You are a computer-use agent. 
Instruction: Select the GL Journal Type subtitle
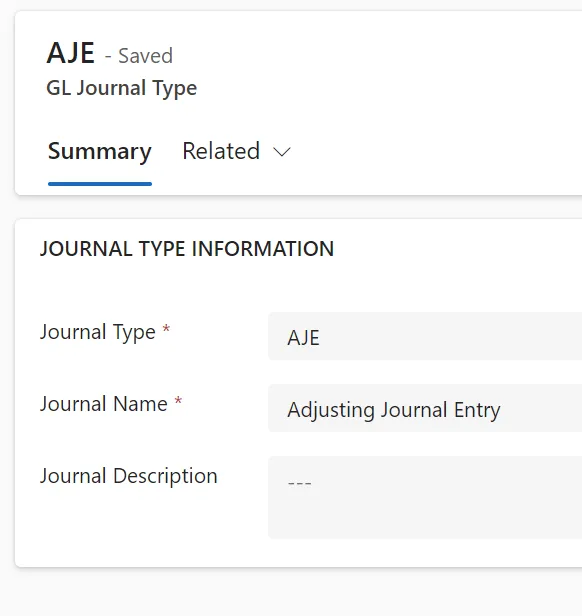coord(121,88)
